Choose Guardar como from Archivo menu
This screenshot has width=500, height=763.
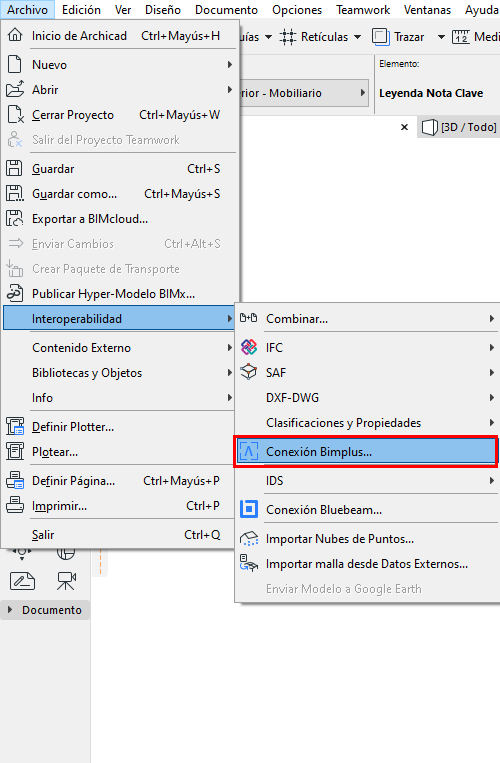[120, 194]
